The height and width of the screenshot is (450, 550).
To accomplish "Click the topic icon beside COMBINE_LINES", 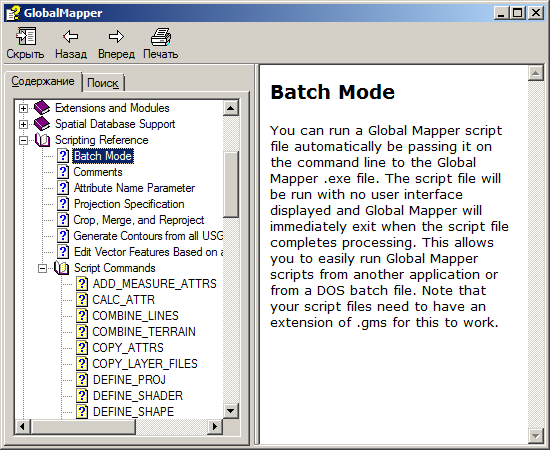I will pyautogui.click(x=82, y=316).
